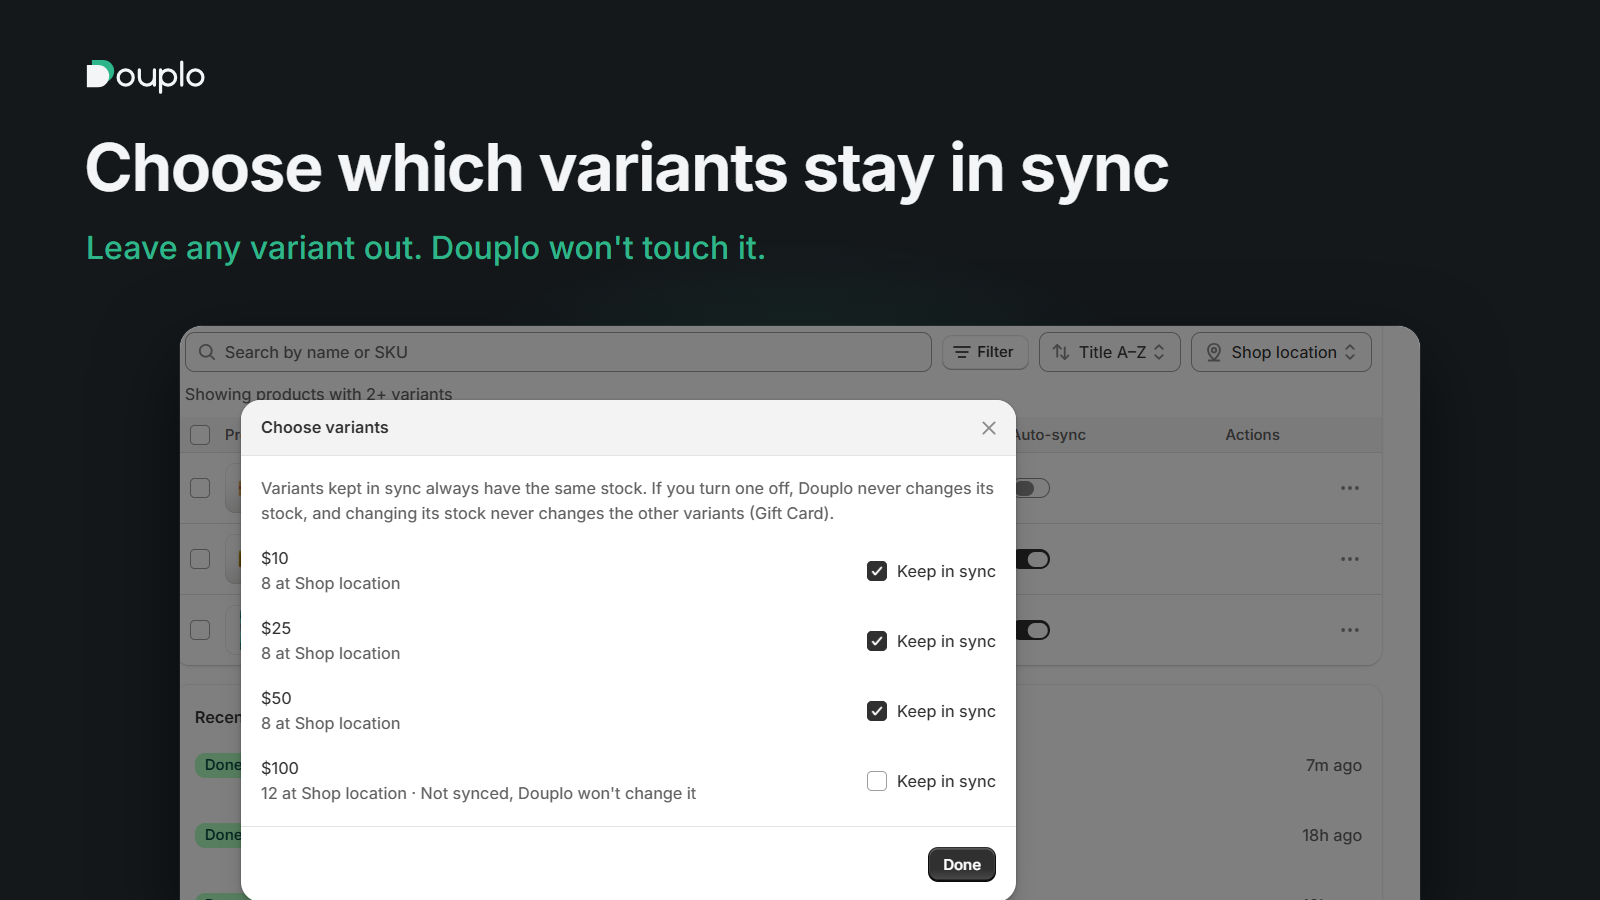Click the $25 variant label
The width and height of the screenshot is (1600, 900).
click(x=276, y=628)
